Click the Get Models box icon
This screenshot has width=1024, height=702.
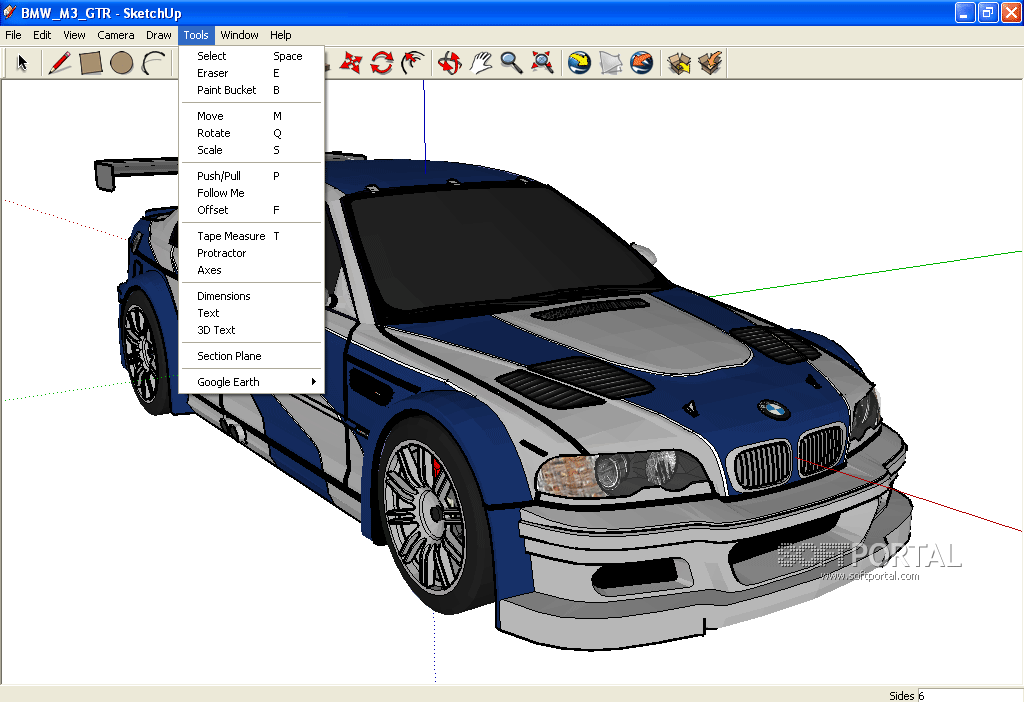click(679, 63)
